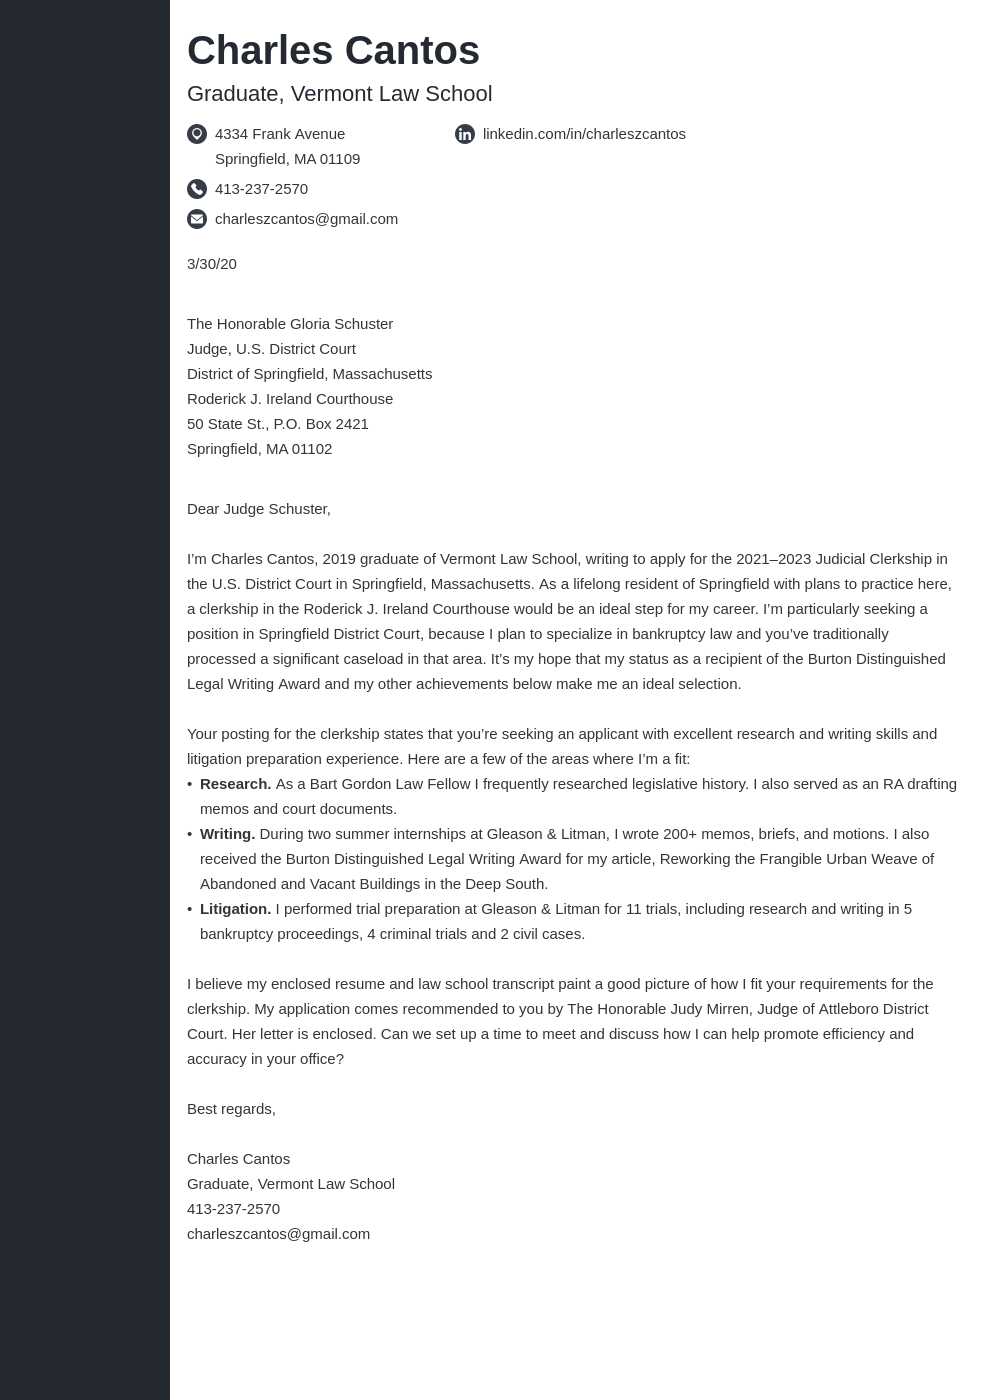The height and width of the screenshot is (1400, 990).
Task: Click the 413-237-2570 phone number in header
Action: pos(261,189)
